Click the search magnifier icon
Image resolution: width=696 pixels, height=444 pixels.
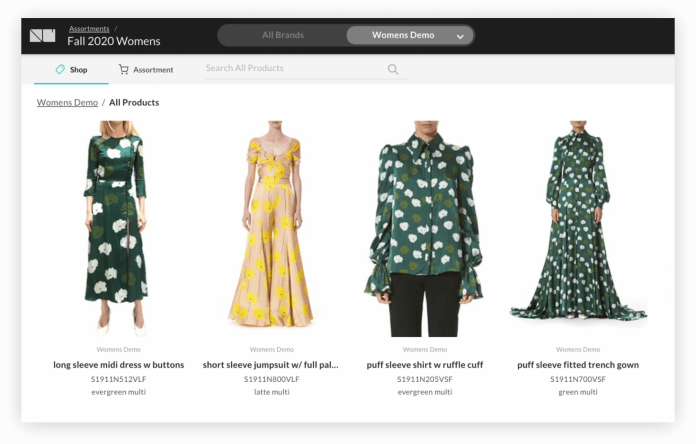393,70
